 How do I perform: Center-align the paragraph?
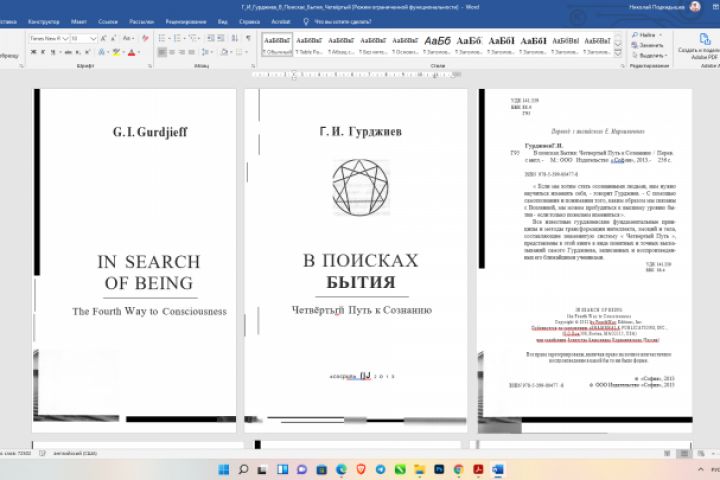click(x=172, y=52)
